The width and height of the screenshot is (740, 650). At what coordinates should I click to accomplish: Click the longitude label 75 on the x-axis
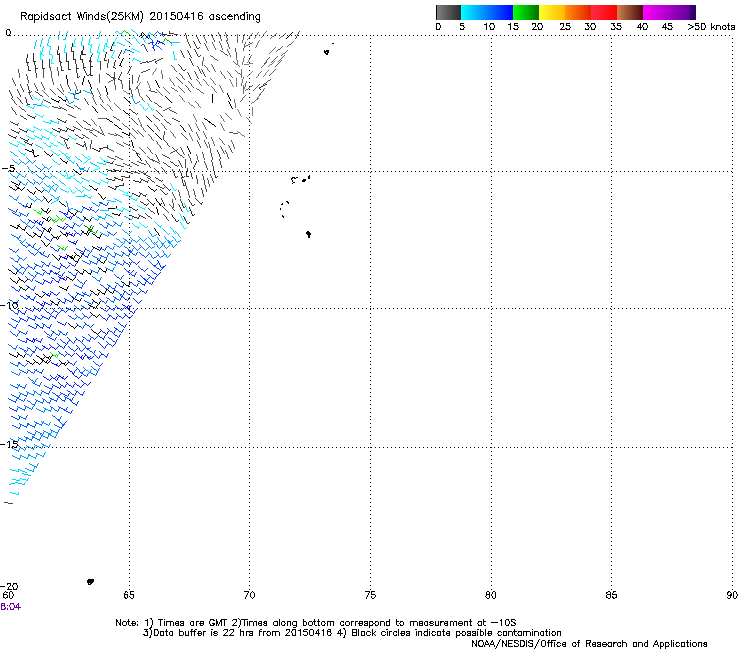370,595
